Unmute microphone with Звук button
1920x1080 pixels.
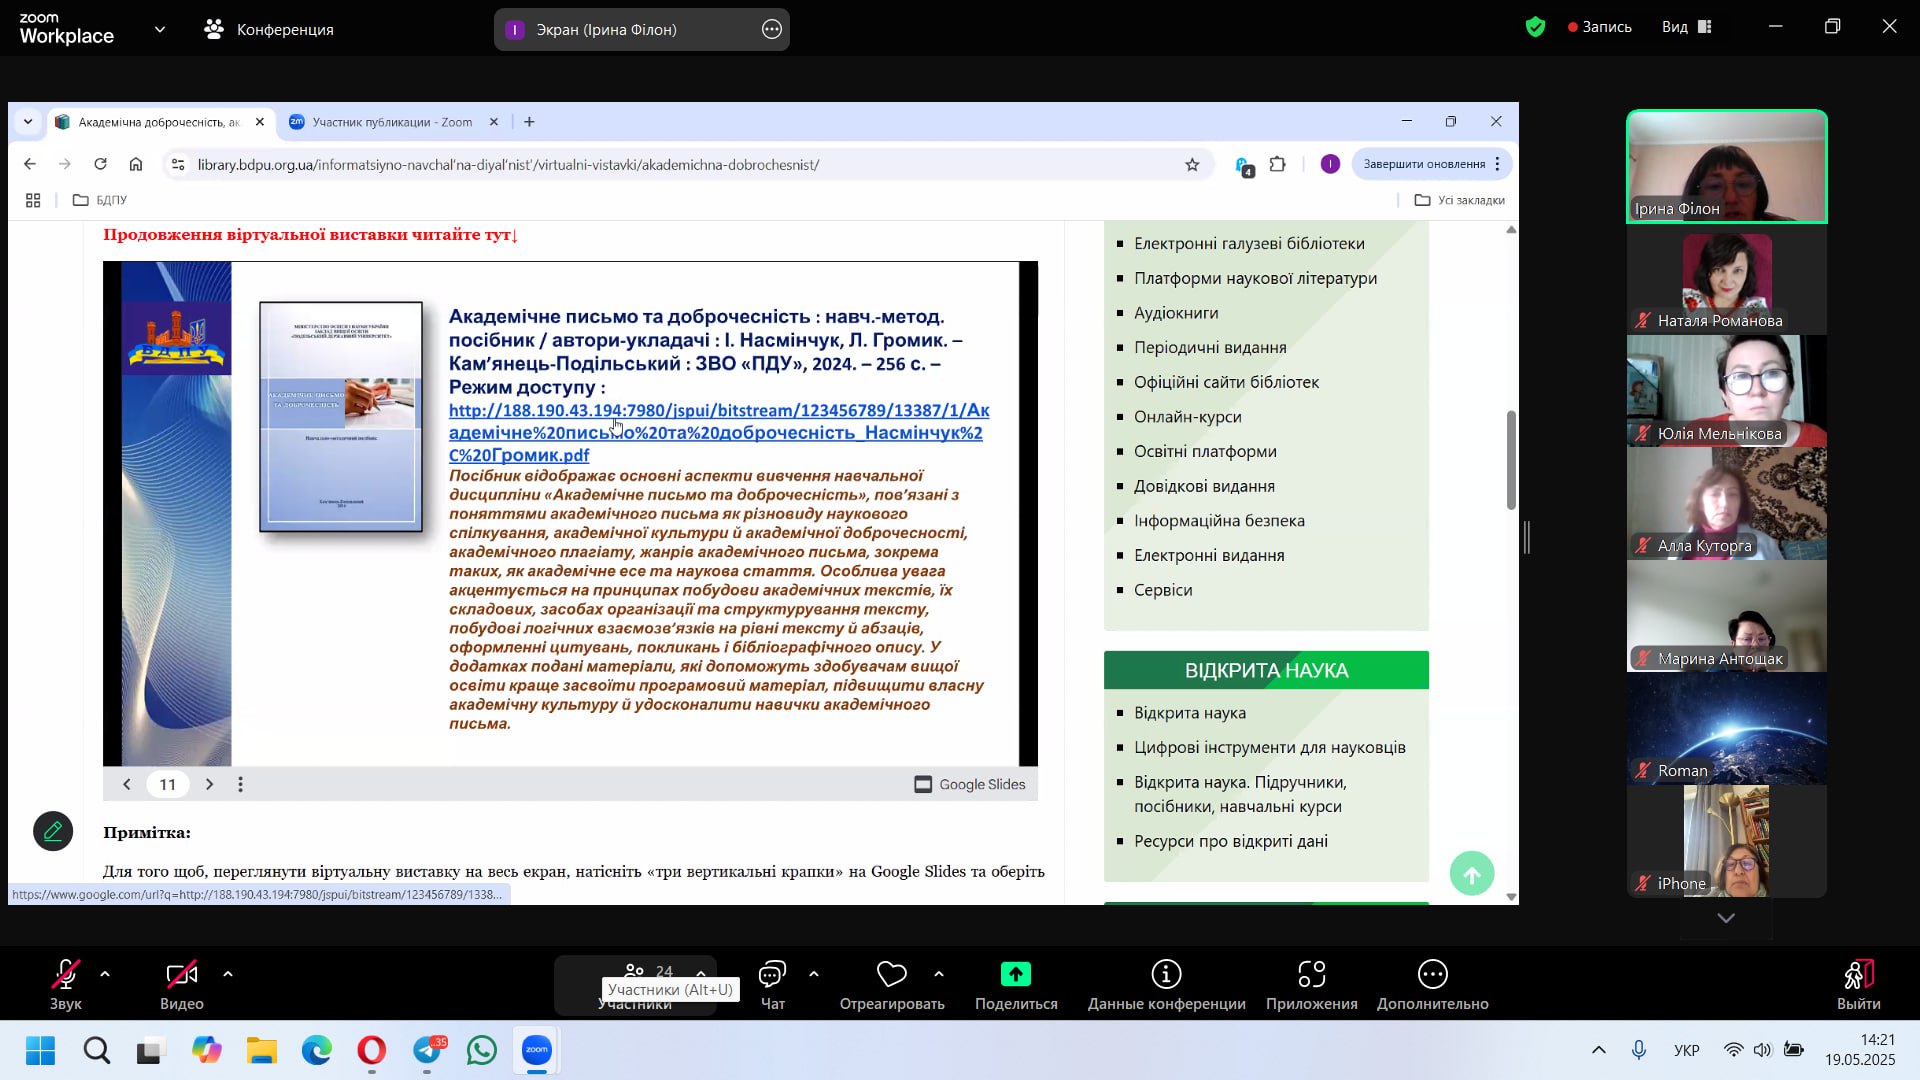point(66,975)
